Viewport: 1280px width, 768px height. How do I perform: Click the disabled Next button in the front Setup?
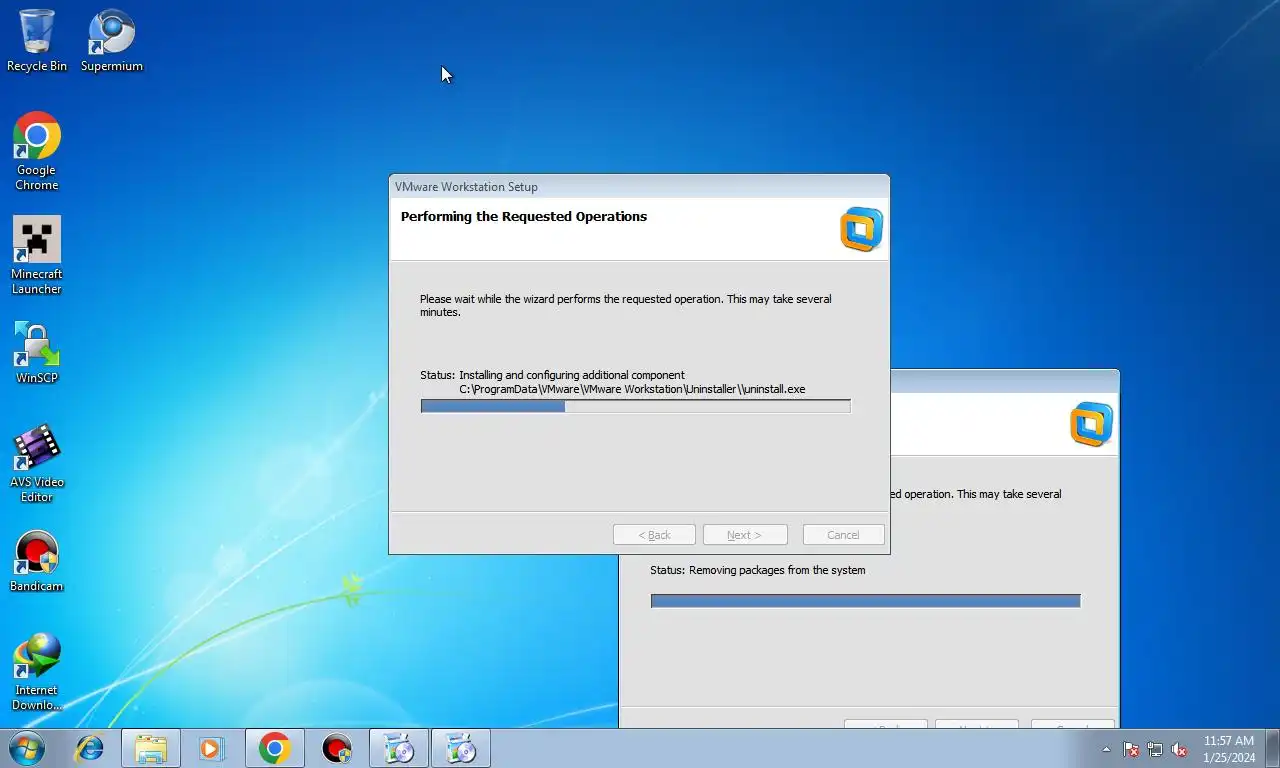[x=745, y=535]
